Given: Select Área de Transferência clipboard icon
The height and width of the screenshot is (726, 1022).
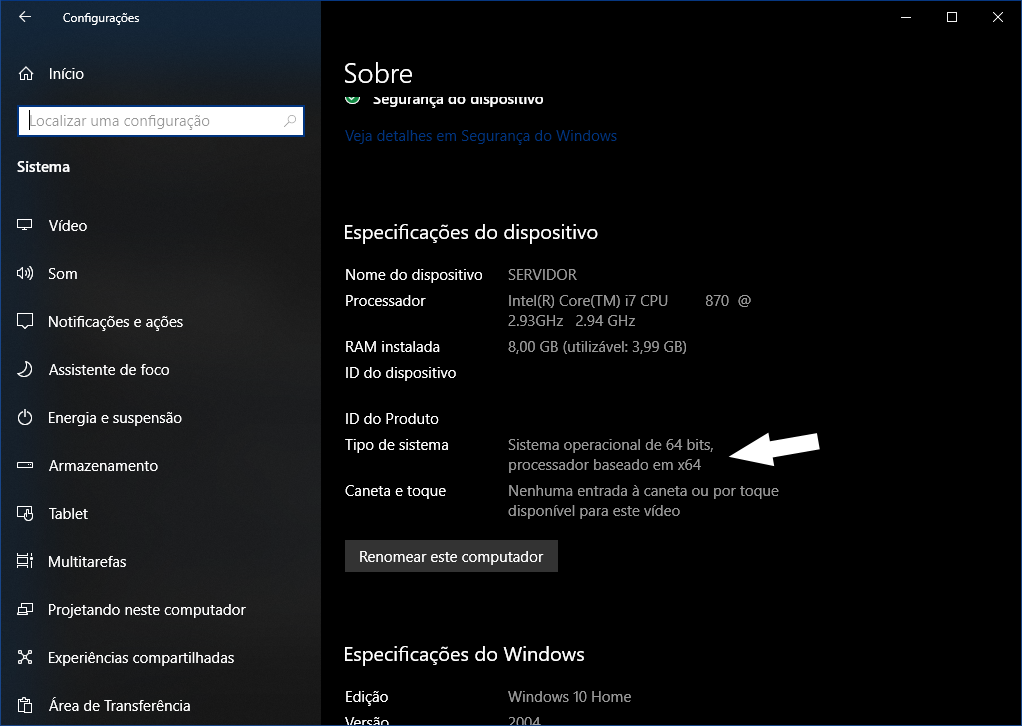Looking at the screenshot, I should tap(25, 705).
